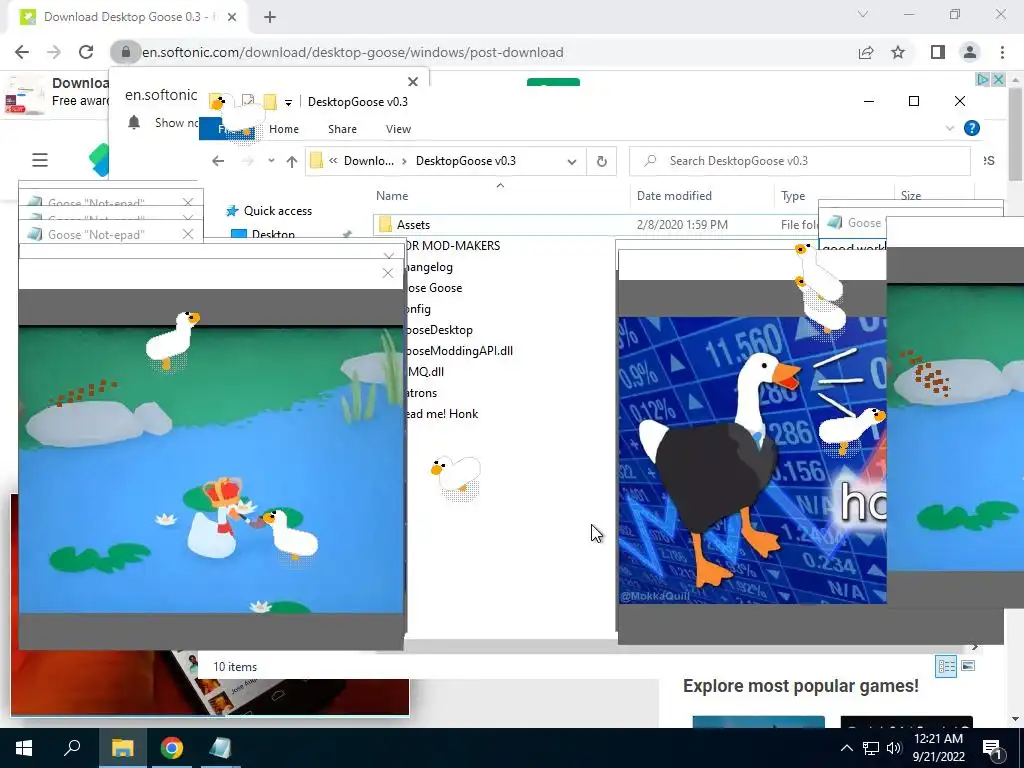The width and height of the screenshot is (1024, 768).
Task: Close the en.softonic notification popup
Action: click(413, 82)
